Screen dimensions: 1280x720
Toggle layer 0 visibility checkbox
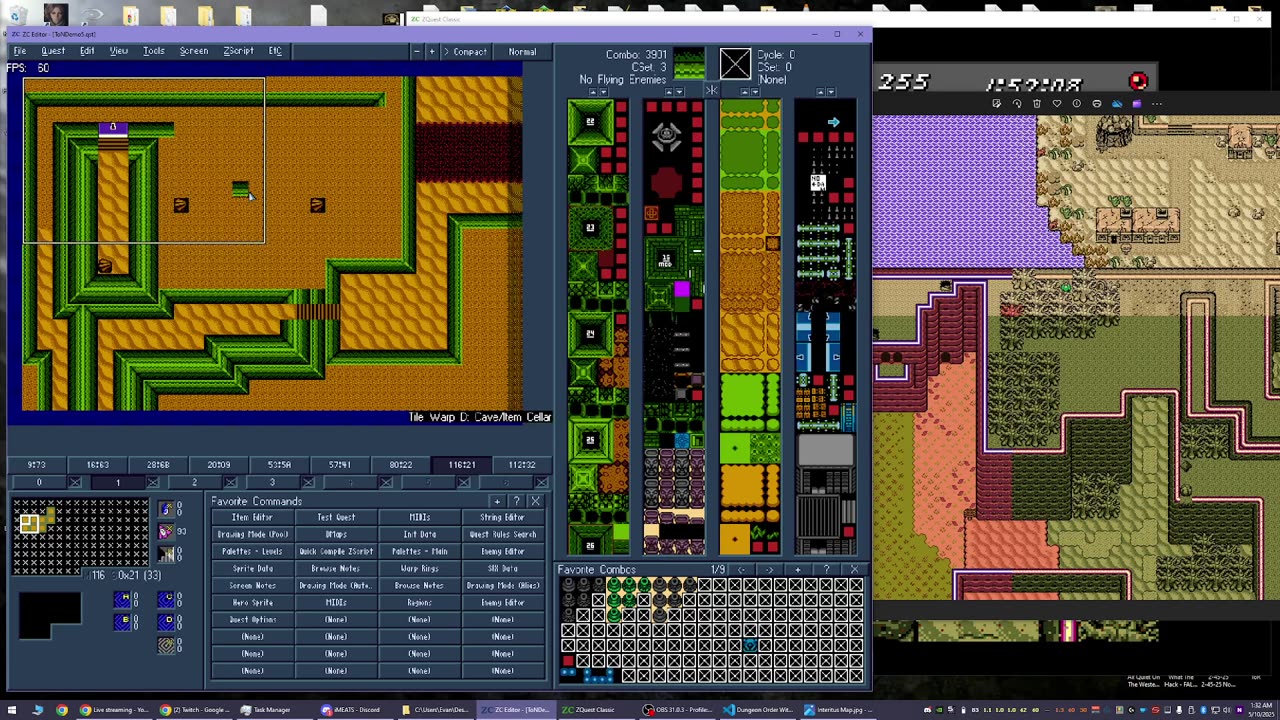pos(75,482)
